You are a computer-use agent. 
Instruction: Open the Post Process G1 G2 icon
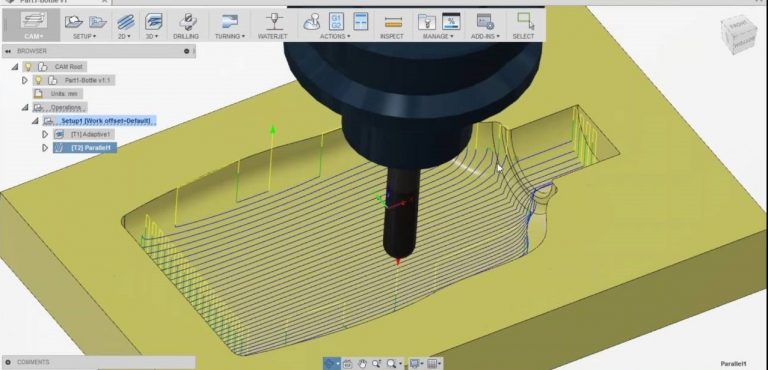click(336, 22)
